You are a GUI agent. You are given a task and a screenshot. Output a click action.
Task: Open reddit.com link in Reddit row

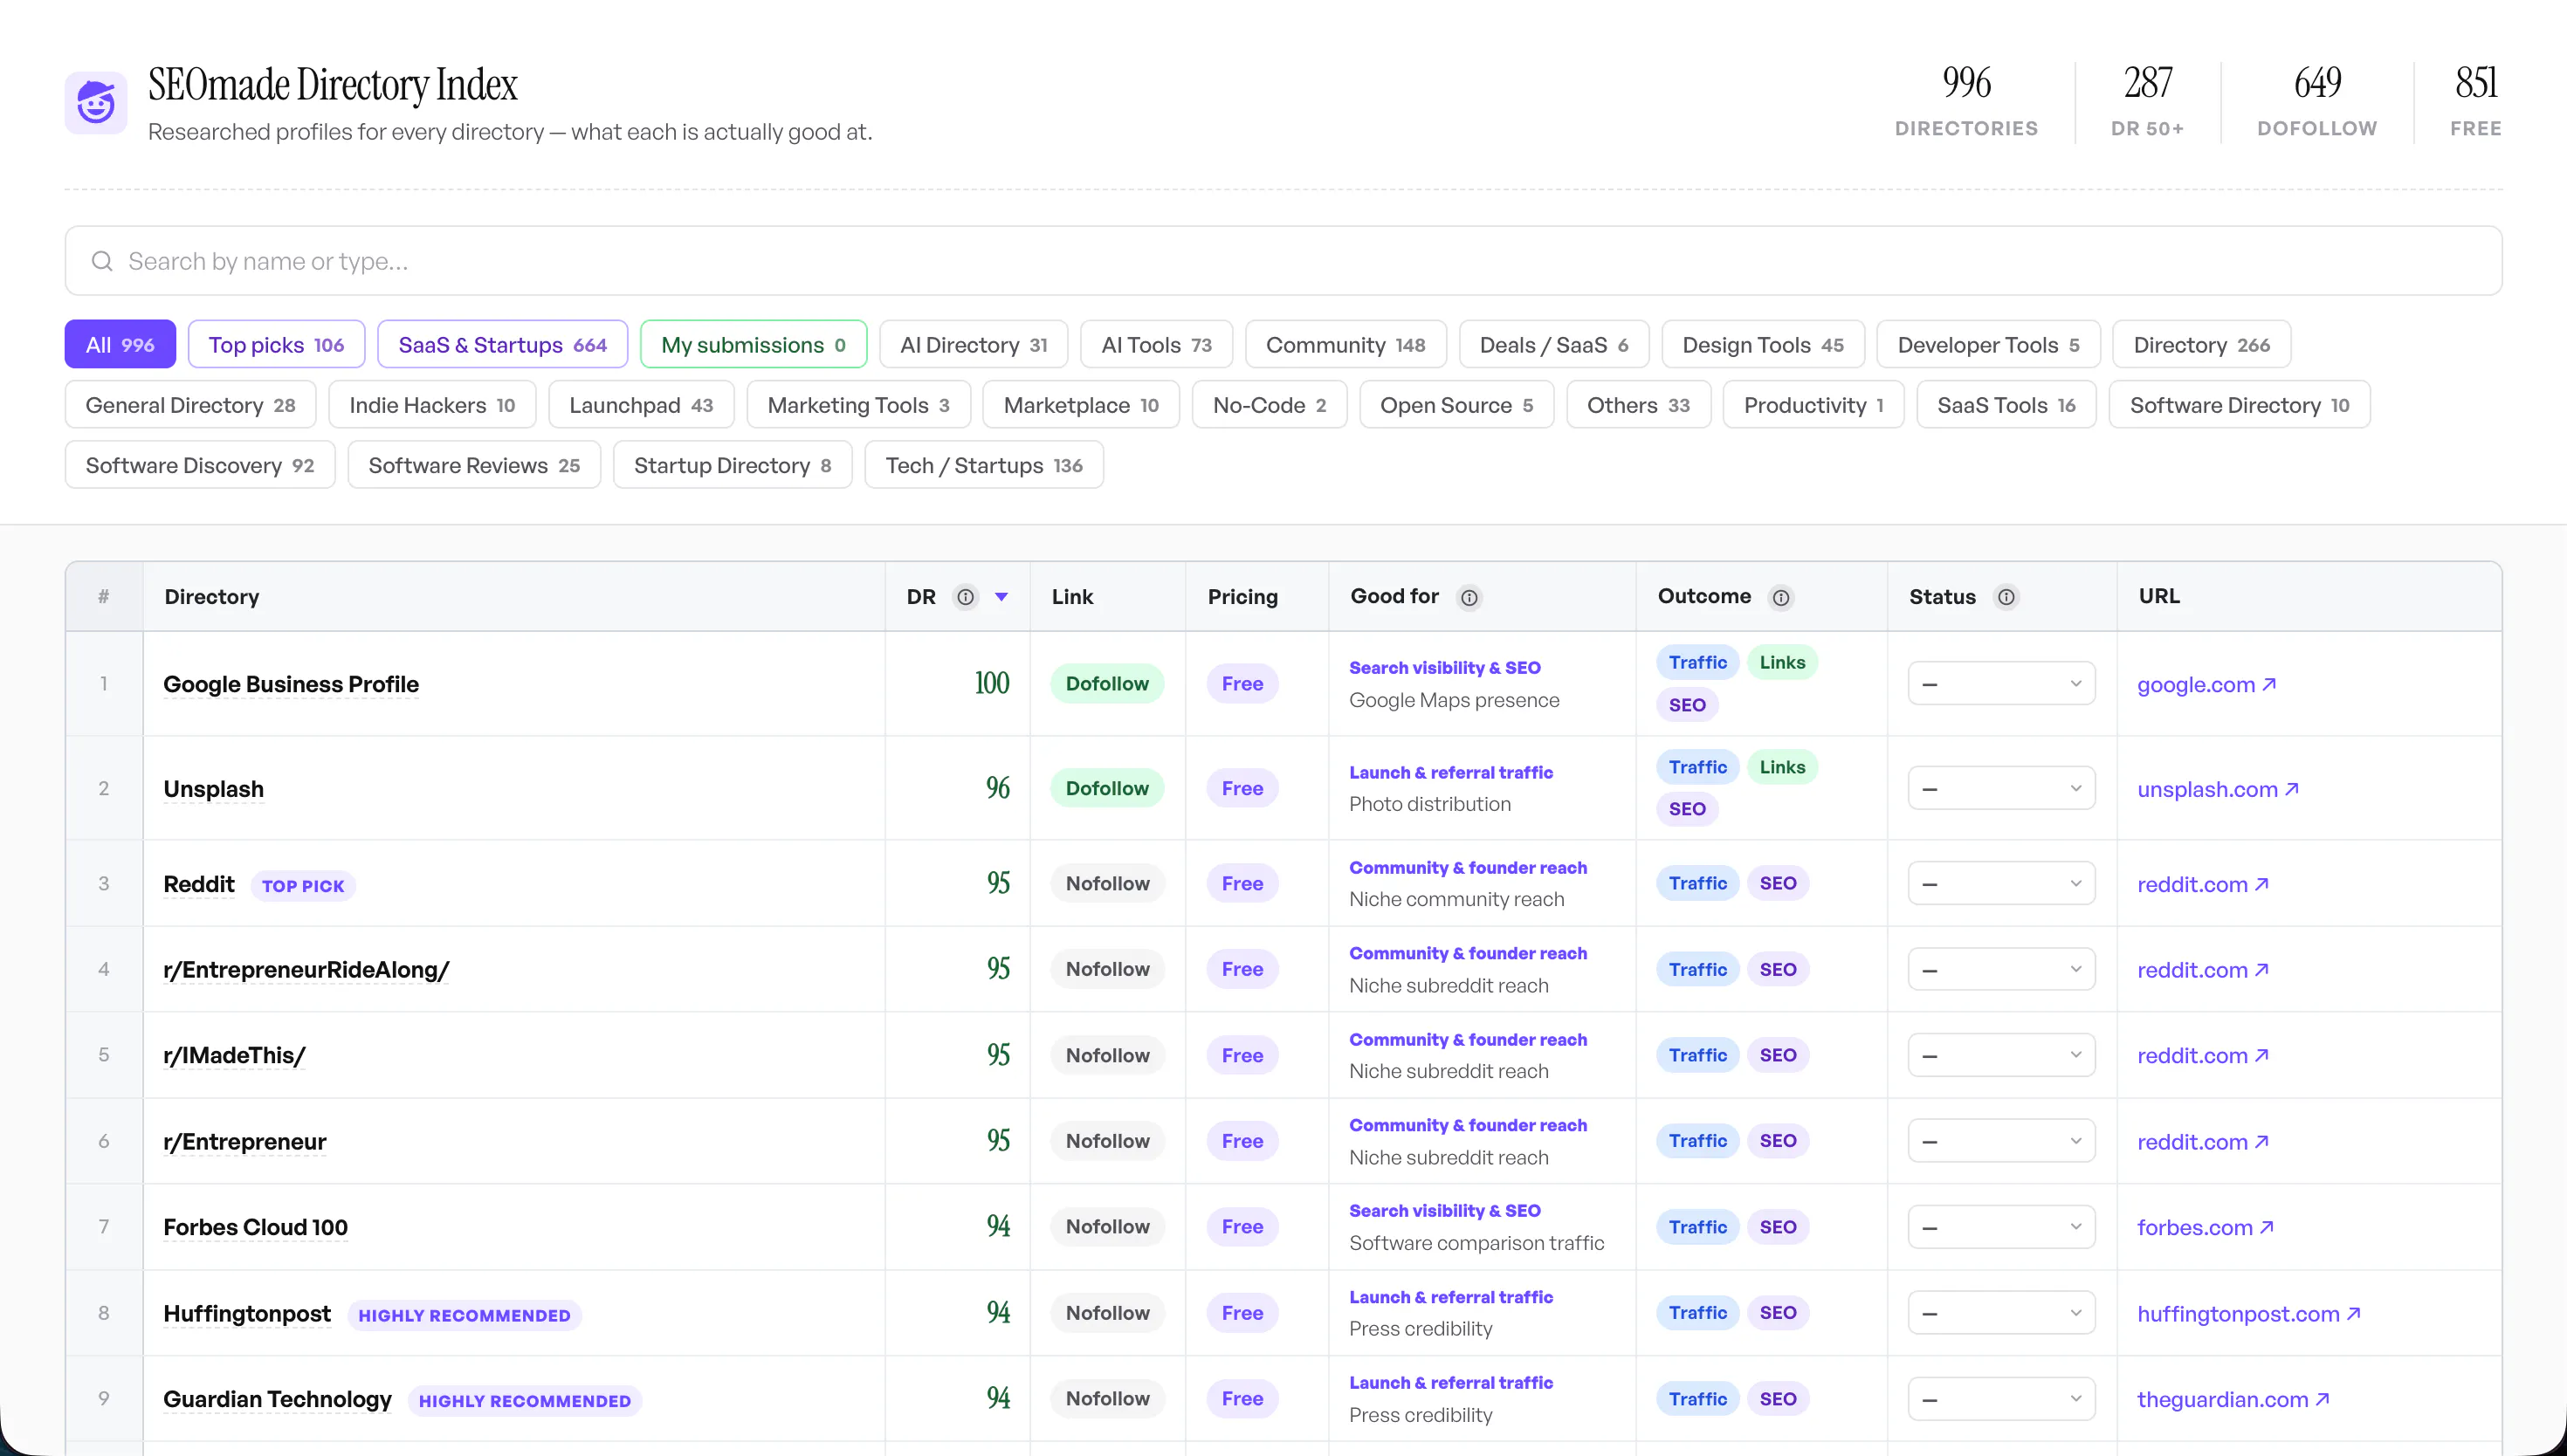pyautogui.click(x=2203, y=884)
